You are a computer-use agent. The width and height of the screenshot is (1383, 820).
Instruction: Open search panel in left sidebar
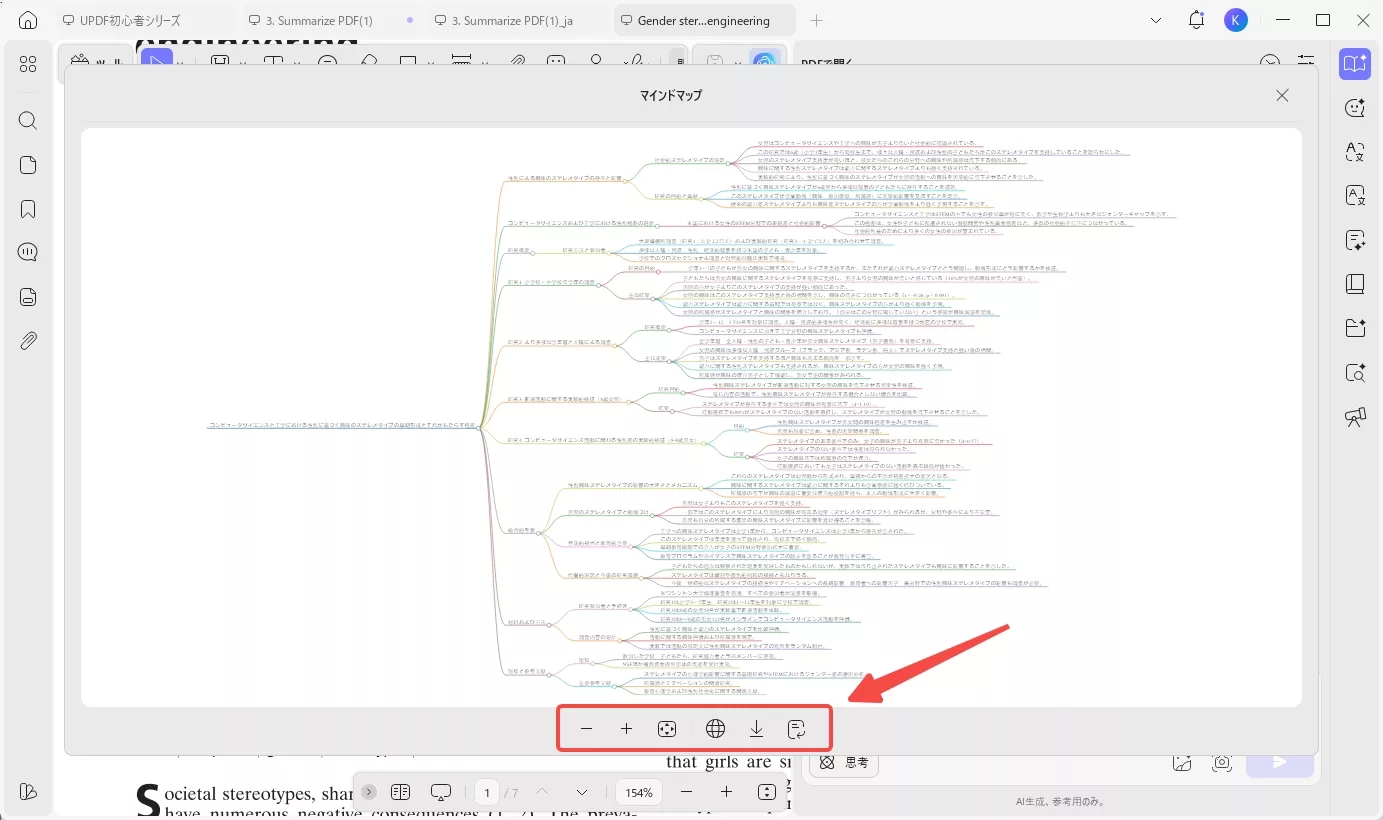(x=28, y=121)
